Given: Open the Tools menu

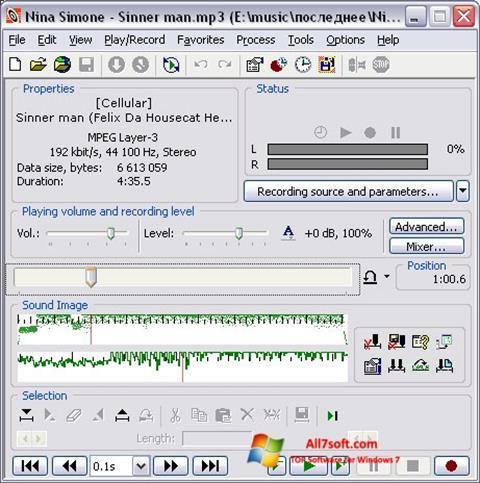Looking at the screenshot, I should [301, 40].
